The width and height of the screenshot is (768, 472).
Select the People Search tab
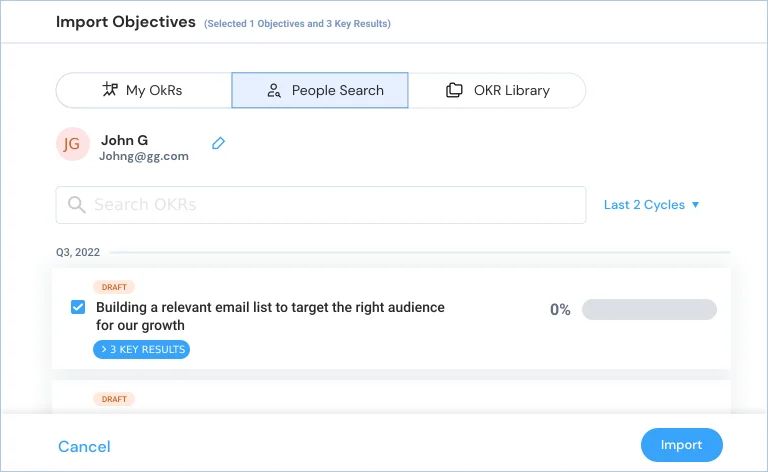[320, 90]
